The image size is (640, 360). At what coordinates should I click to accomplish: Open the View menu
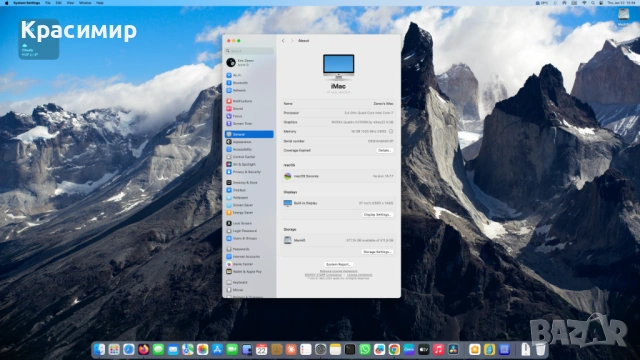[x=70, y=3]
